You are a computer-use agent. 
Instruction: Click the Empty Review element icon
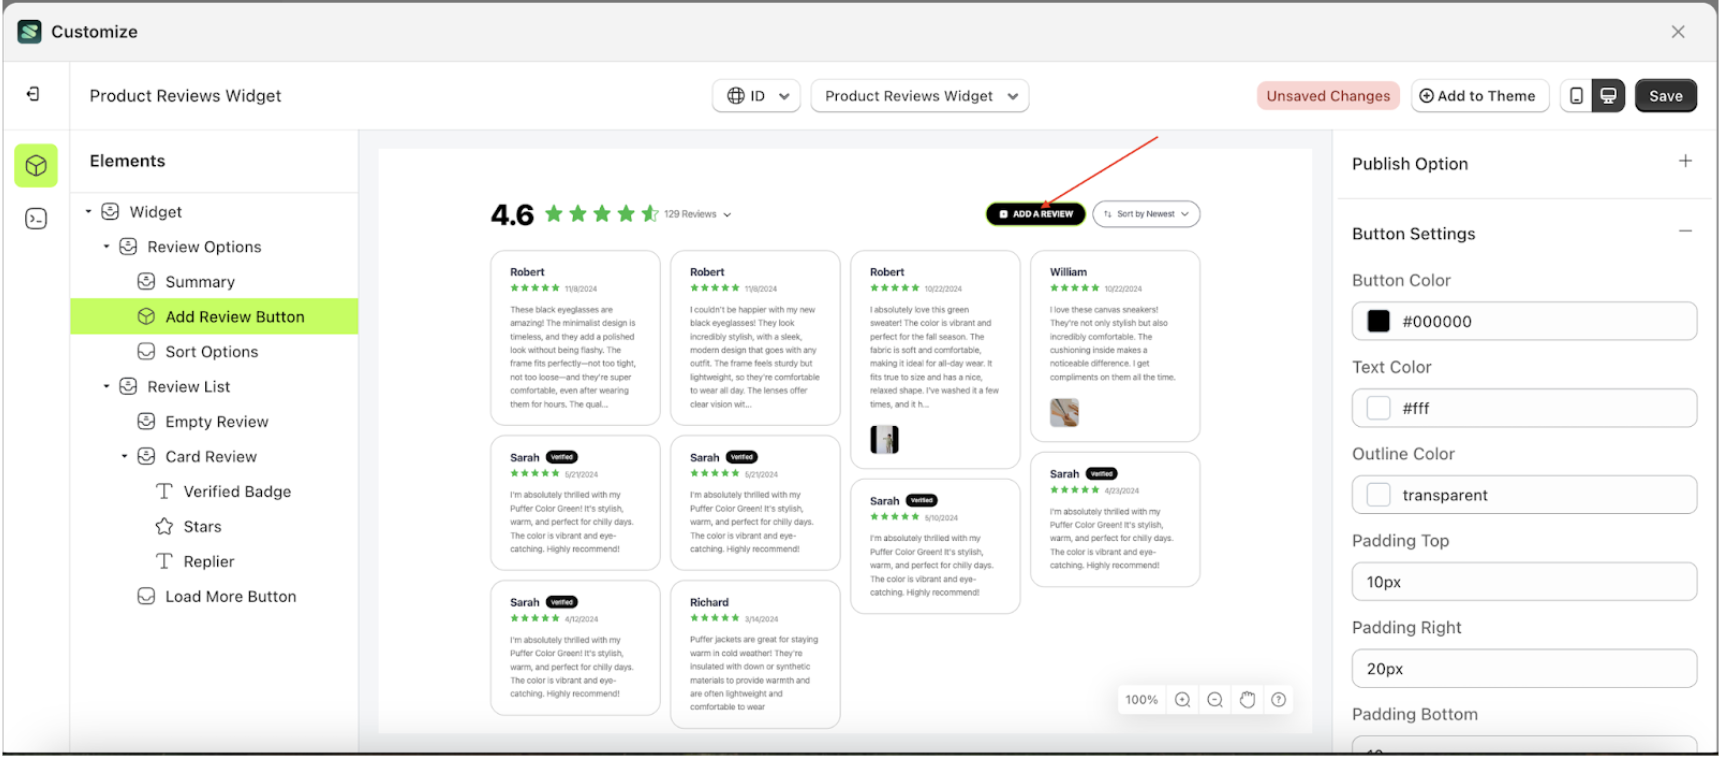pos(146,422)
